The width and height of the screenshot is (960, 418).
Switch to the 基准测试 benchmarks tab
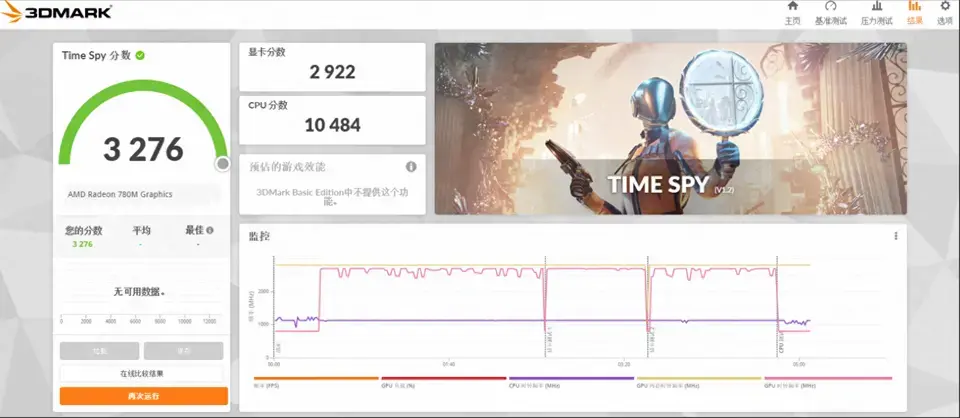coord(830,13)
